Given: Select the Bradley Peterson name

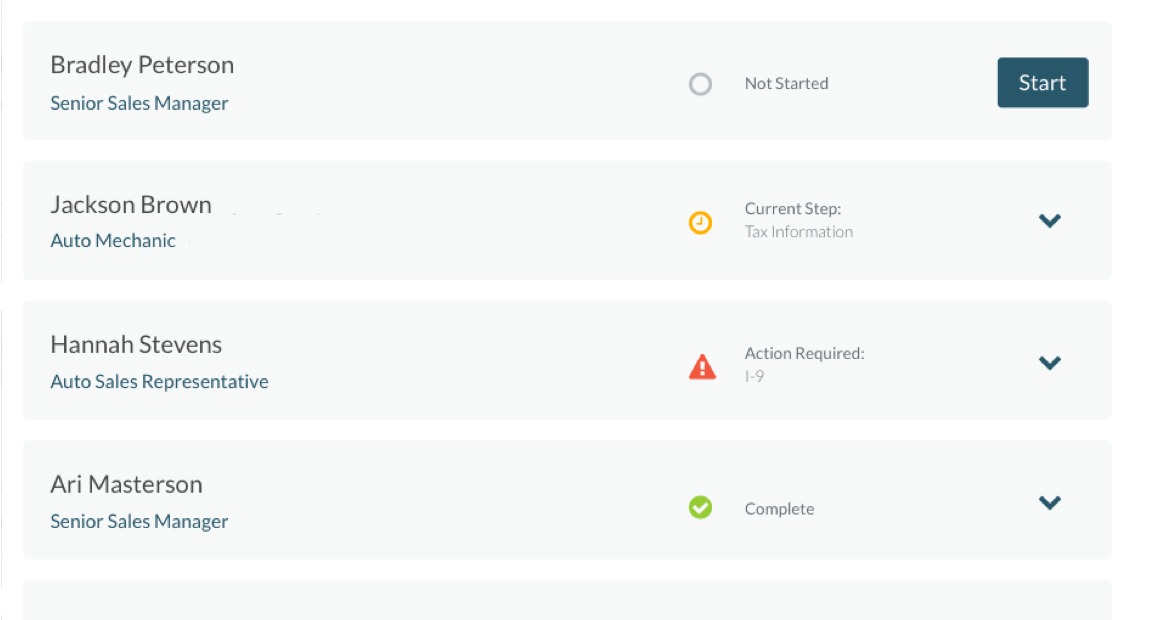Looking at the screenshot, I should (142, 65).
